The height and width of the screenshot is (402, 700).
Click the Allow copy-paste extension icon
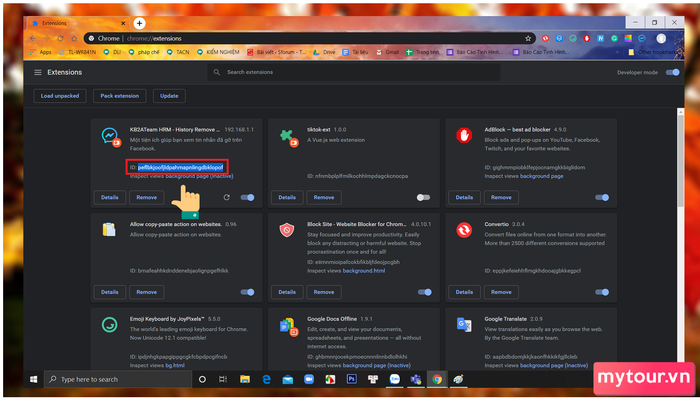coord(109,230)
